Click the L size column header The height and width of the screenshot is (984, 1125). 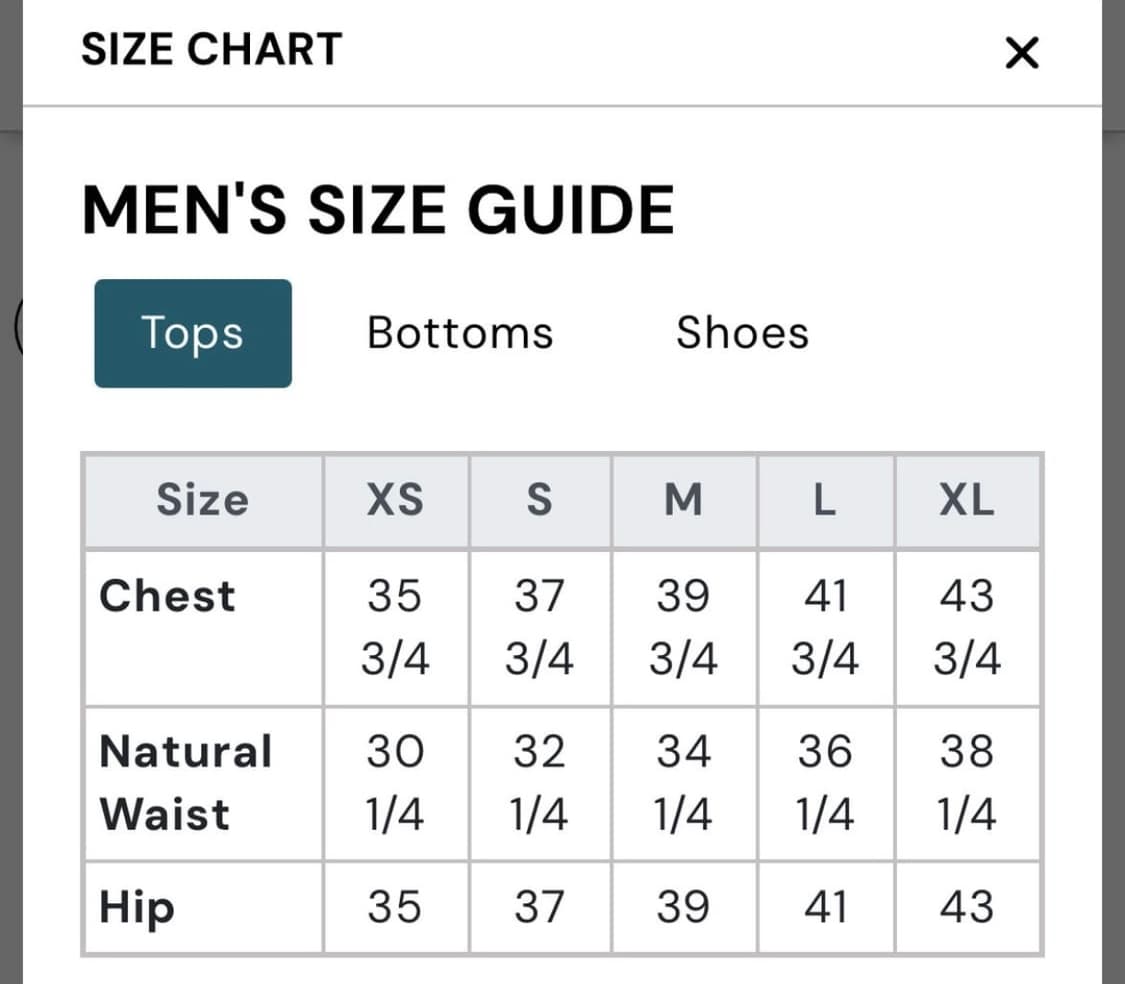coord(825,500)
